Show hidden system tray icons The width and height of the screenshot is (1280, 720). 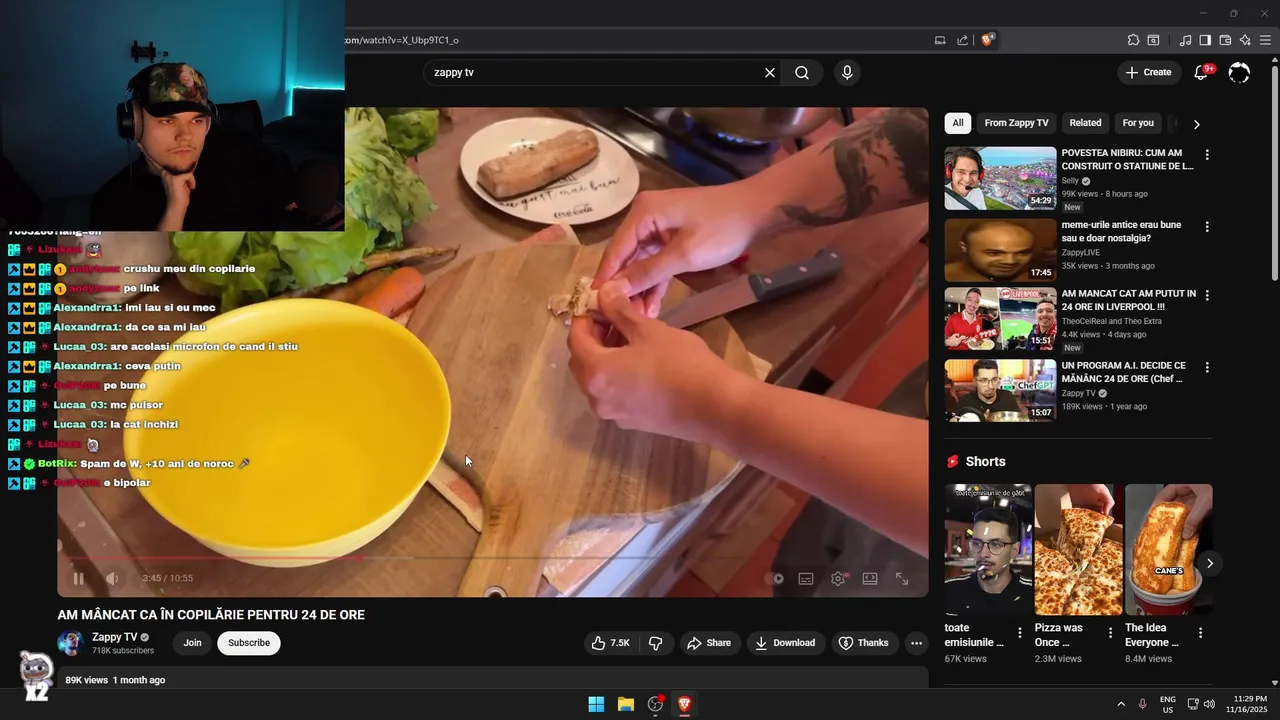click(1121, 704)
